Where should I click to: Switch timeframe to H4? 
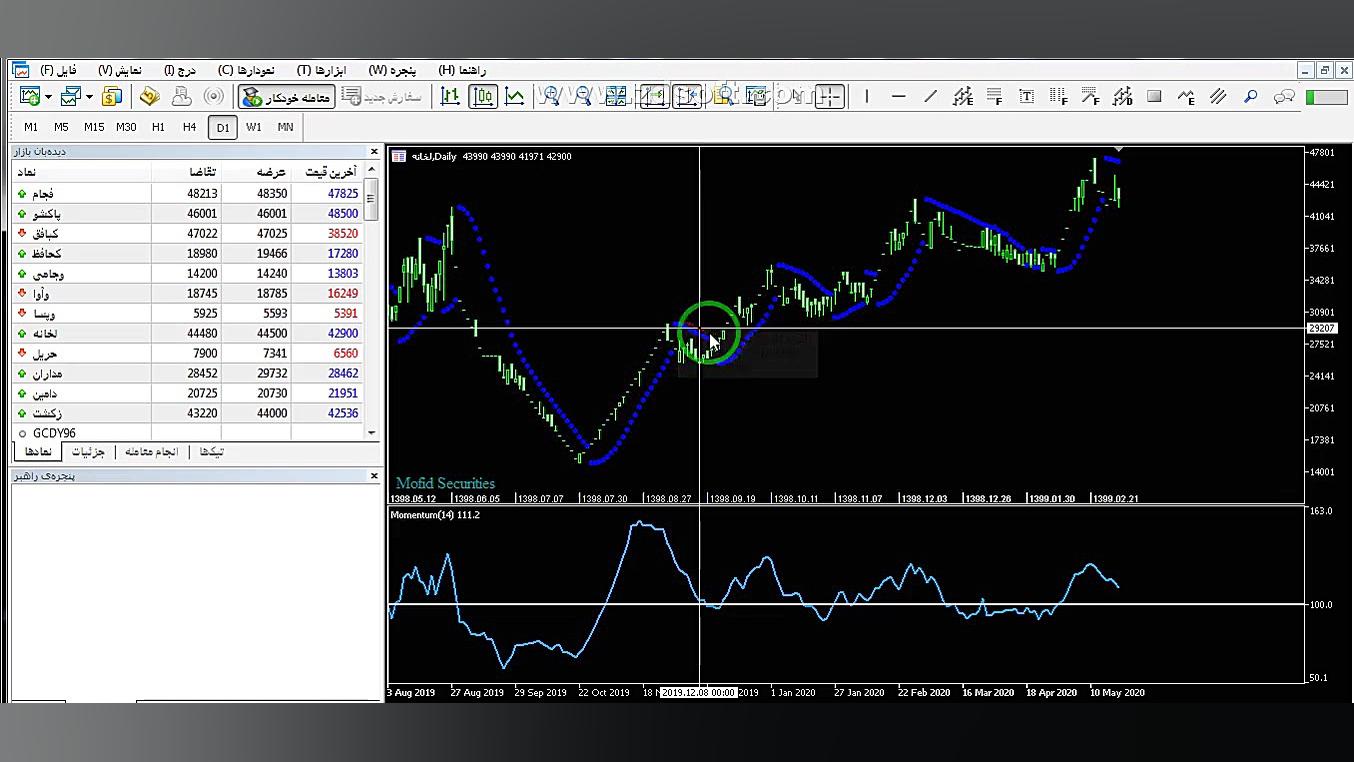pyautogui.click(x=189, y=127)
